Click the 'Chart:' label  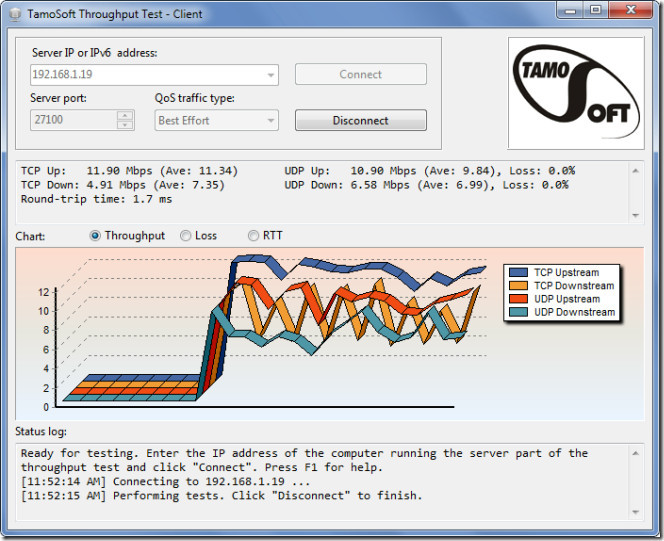(x=30, y=236)
